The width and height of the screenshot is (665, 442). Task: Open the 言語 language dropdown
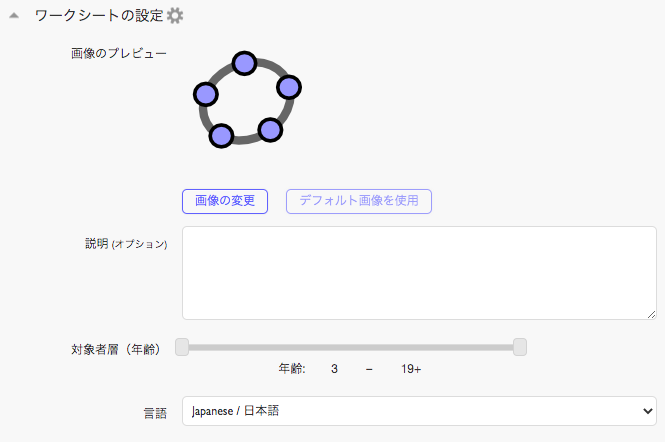point(419,411)
